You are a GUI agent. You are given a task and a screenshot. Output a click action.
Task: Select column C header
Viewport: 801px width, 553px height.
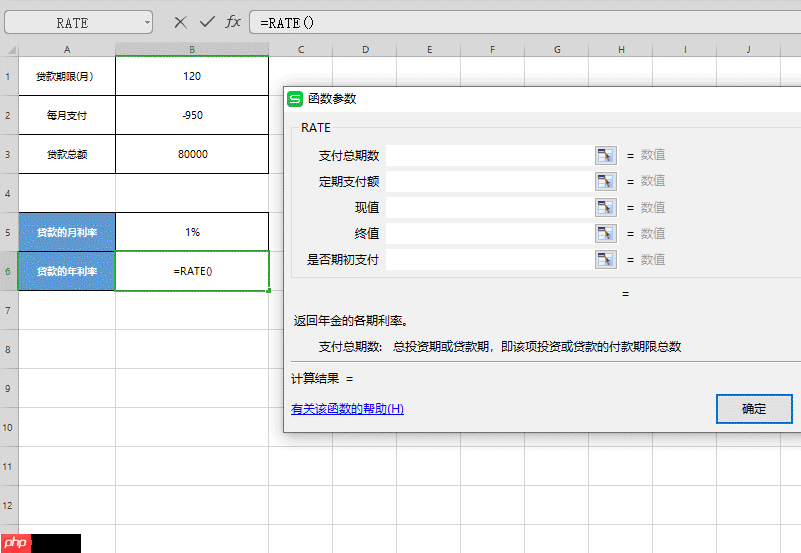click(x=300, y=49)
